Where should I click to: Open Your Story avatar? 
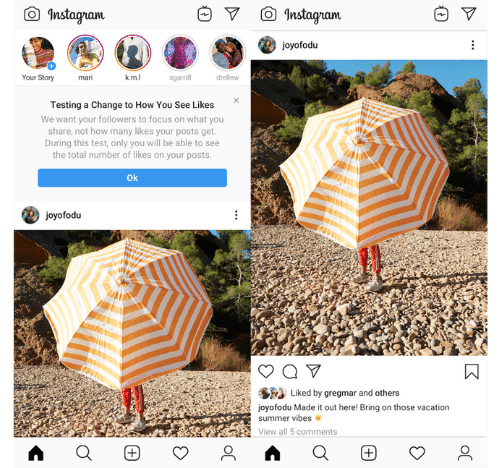coord(38,53)
